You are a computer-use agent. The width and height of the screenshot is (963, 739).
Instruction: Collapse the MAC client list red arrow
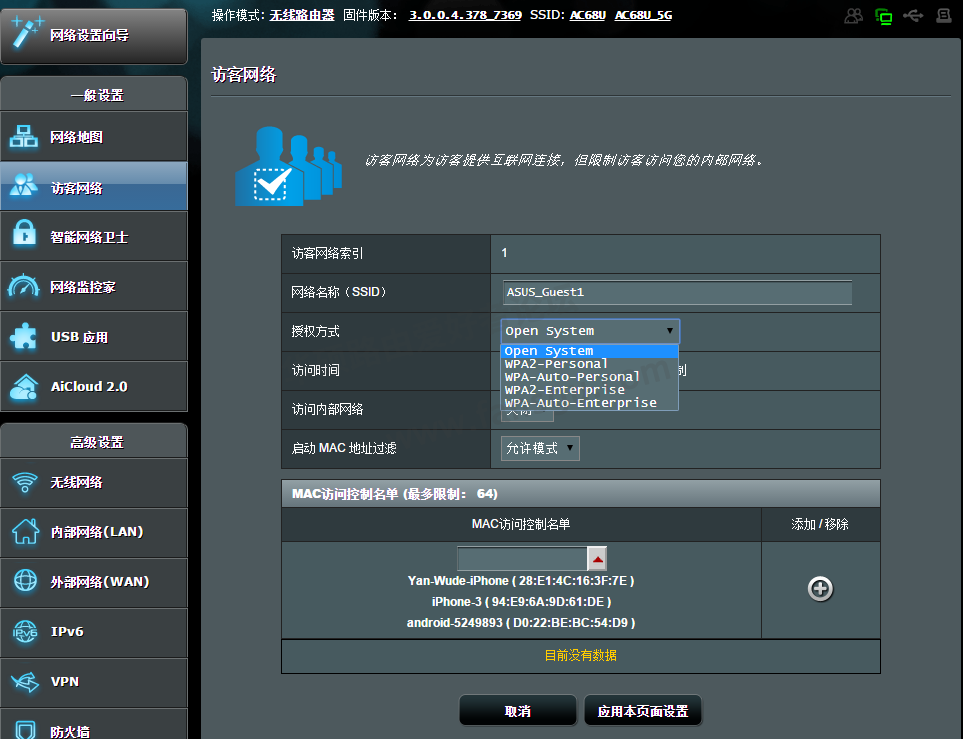click(x=597, y=558)
